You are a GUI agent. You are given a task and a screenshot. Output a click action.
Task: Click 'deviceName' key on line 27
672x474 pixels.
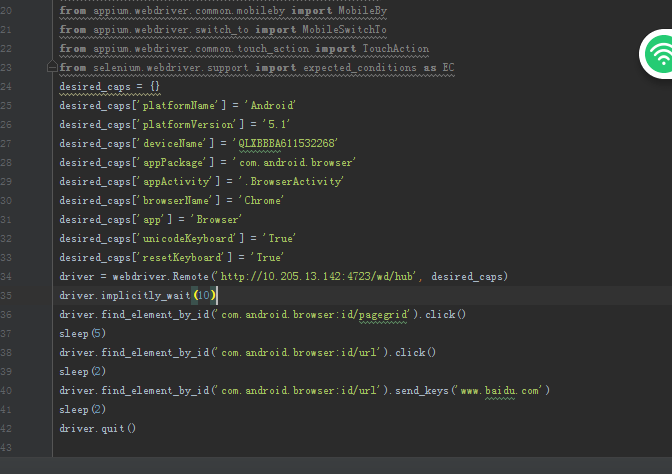pyautogui.click(x=173, y=143)
